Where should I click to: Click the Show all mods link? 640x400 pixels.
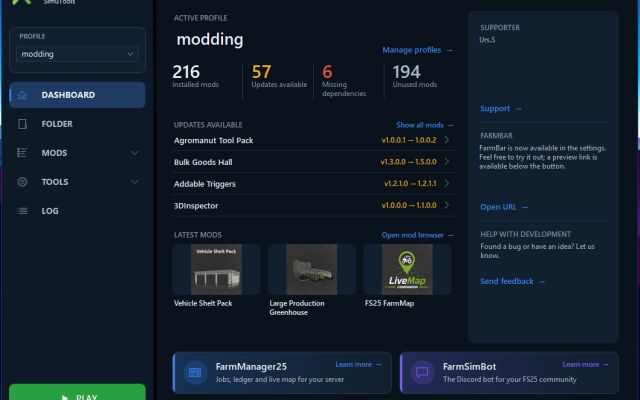(424, 125)
